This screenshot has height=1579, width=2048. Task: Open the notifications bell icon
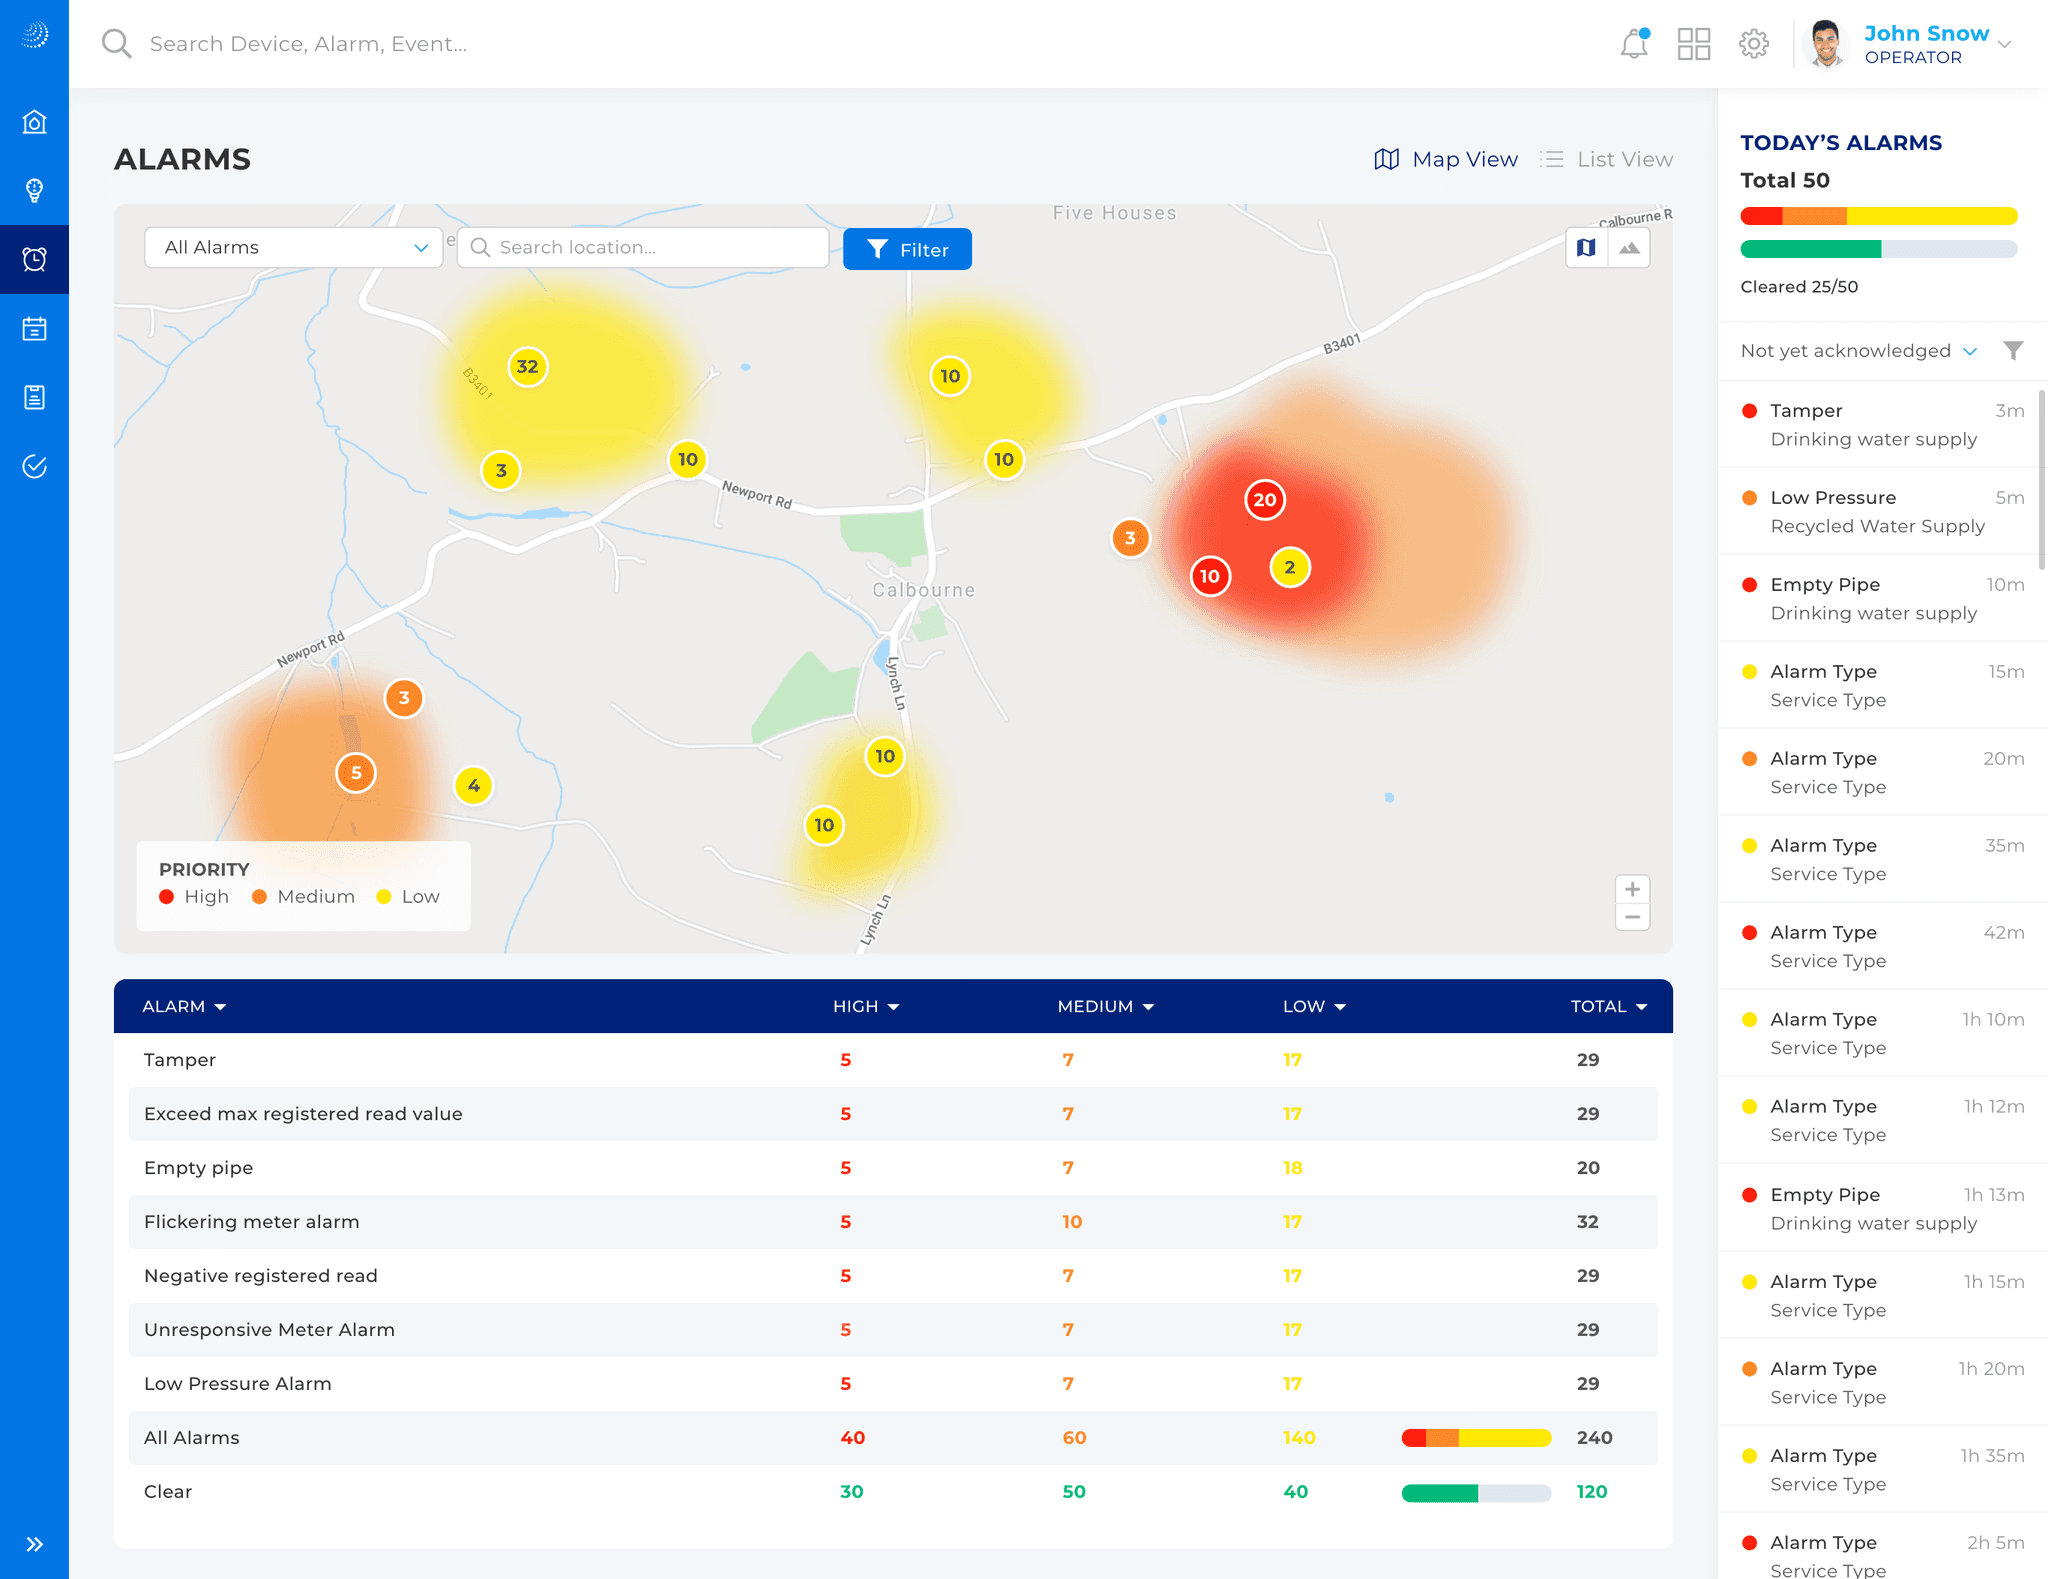click(x=1634, y=44)
